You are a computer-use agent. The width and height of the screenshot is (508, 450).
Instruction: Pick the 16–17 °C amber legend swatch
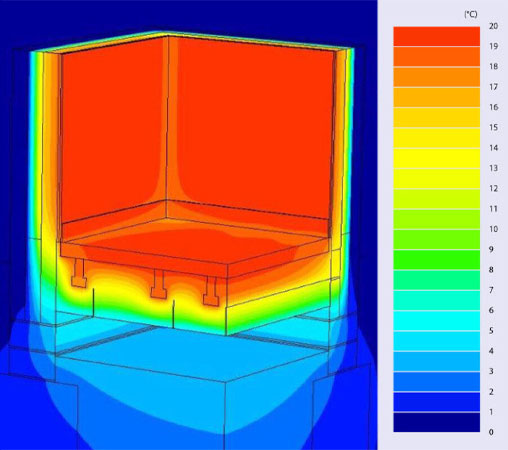tap(436, 97)
